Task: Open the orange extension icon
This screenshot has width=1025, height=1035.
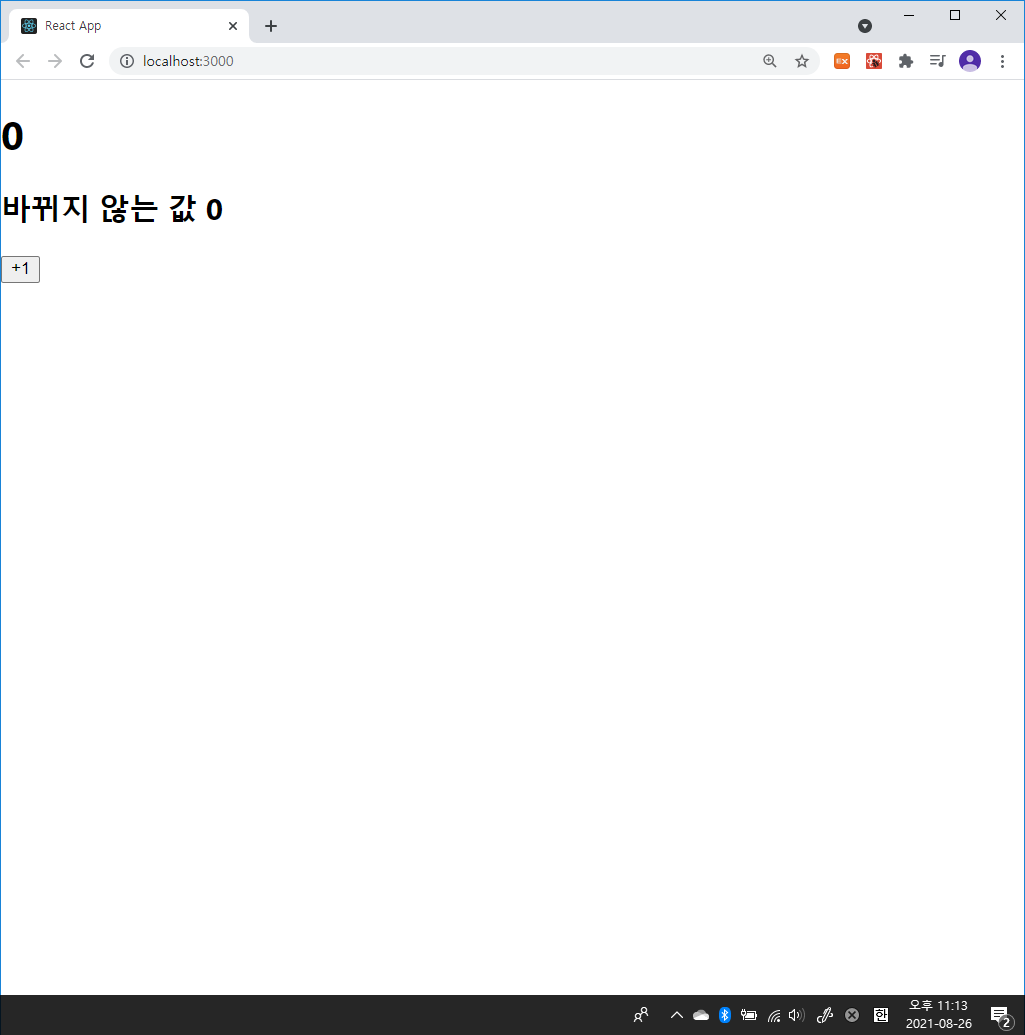Action: [842, 61]
